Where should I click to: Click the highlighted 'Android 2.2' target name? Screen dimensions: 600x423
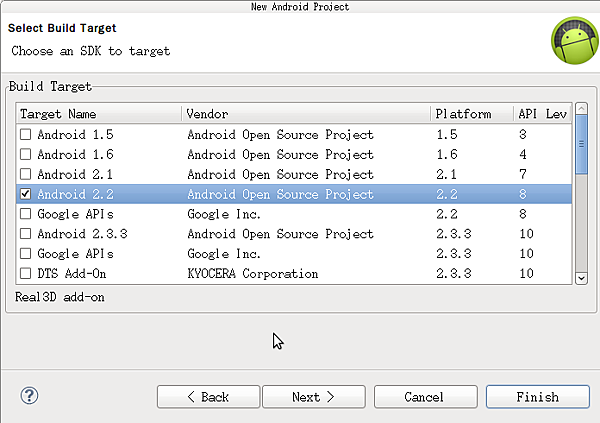(75, 194)
